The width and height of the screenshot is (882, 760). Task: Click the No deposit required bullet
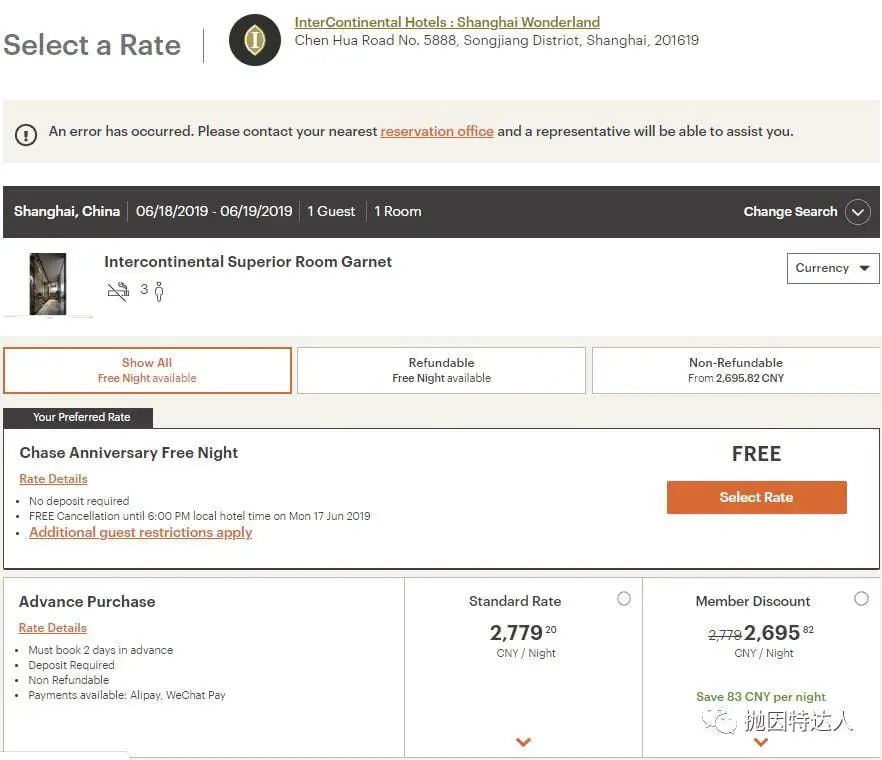click(x=79, y=501)
